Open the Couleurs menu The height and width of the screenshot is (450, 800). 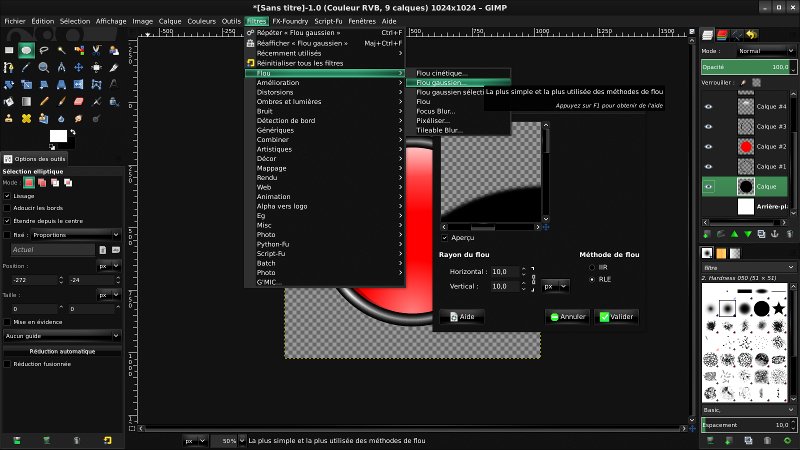(x=202, y=21)
